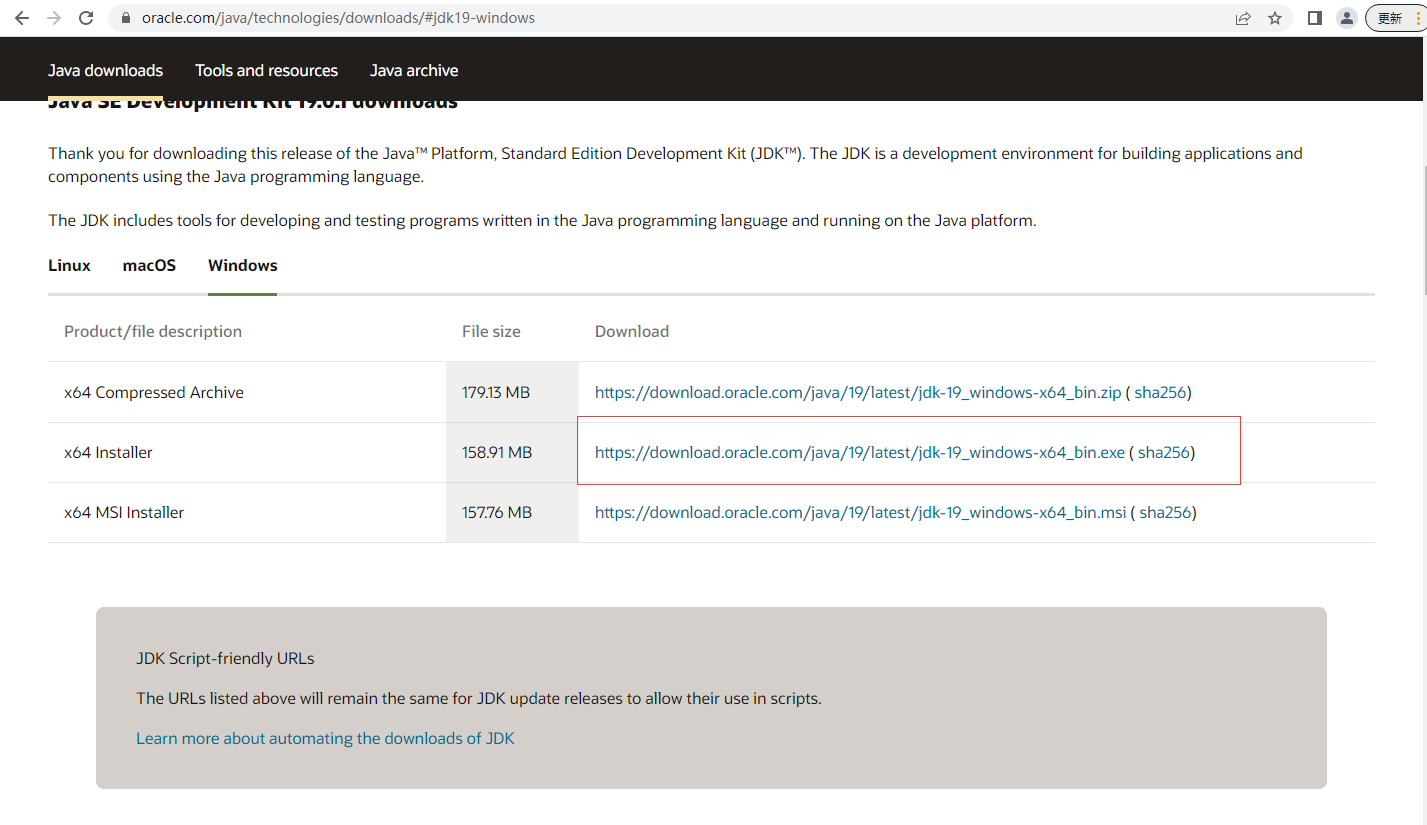Open sha256 link for MSI Installer
The width and height of the screenshot is (1427, 825).
[1165, 512]
